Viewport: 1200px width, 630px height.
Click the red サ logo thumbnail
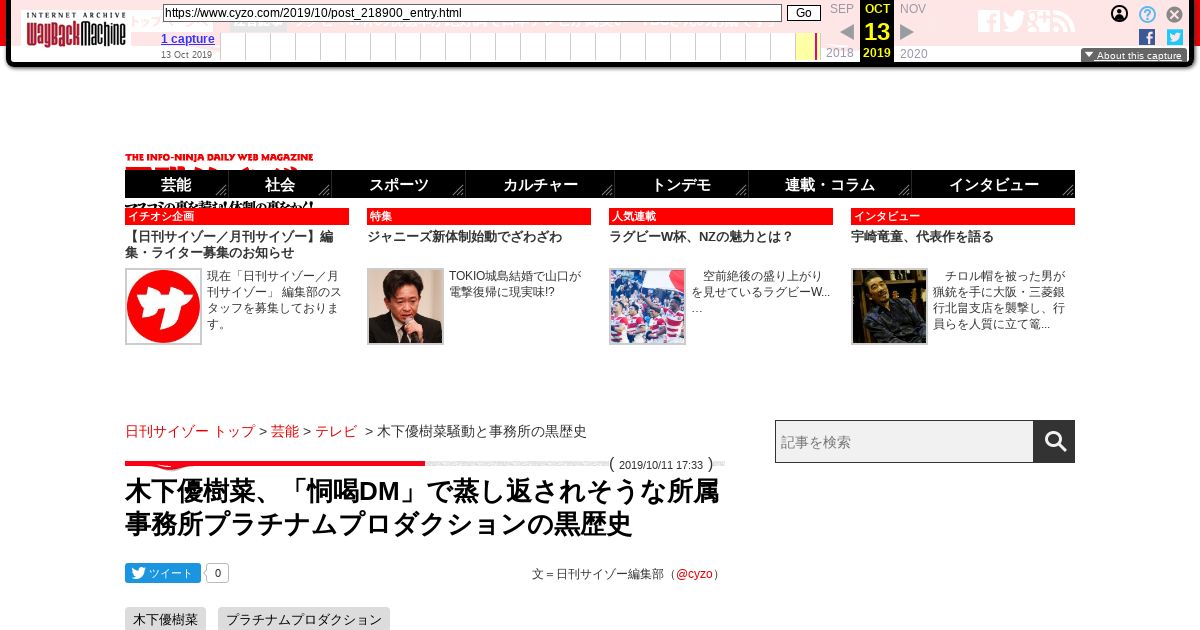pyautogui.click(x=163, y=306)
